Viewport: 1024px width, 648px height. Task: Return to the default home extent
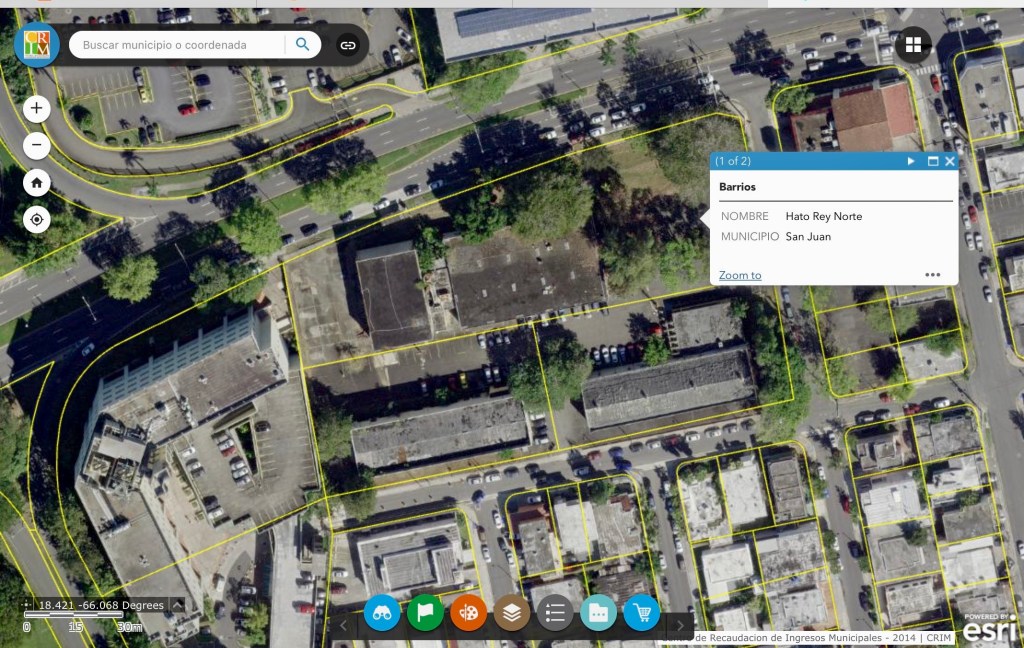37,183
